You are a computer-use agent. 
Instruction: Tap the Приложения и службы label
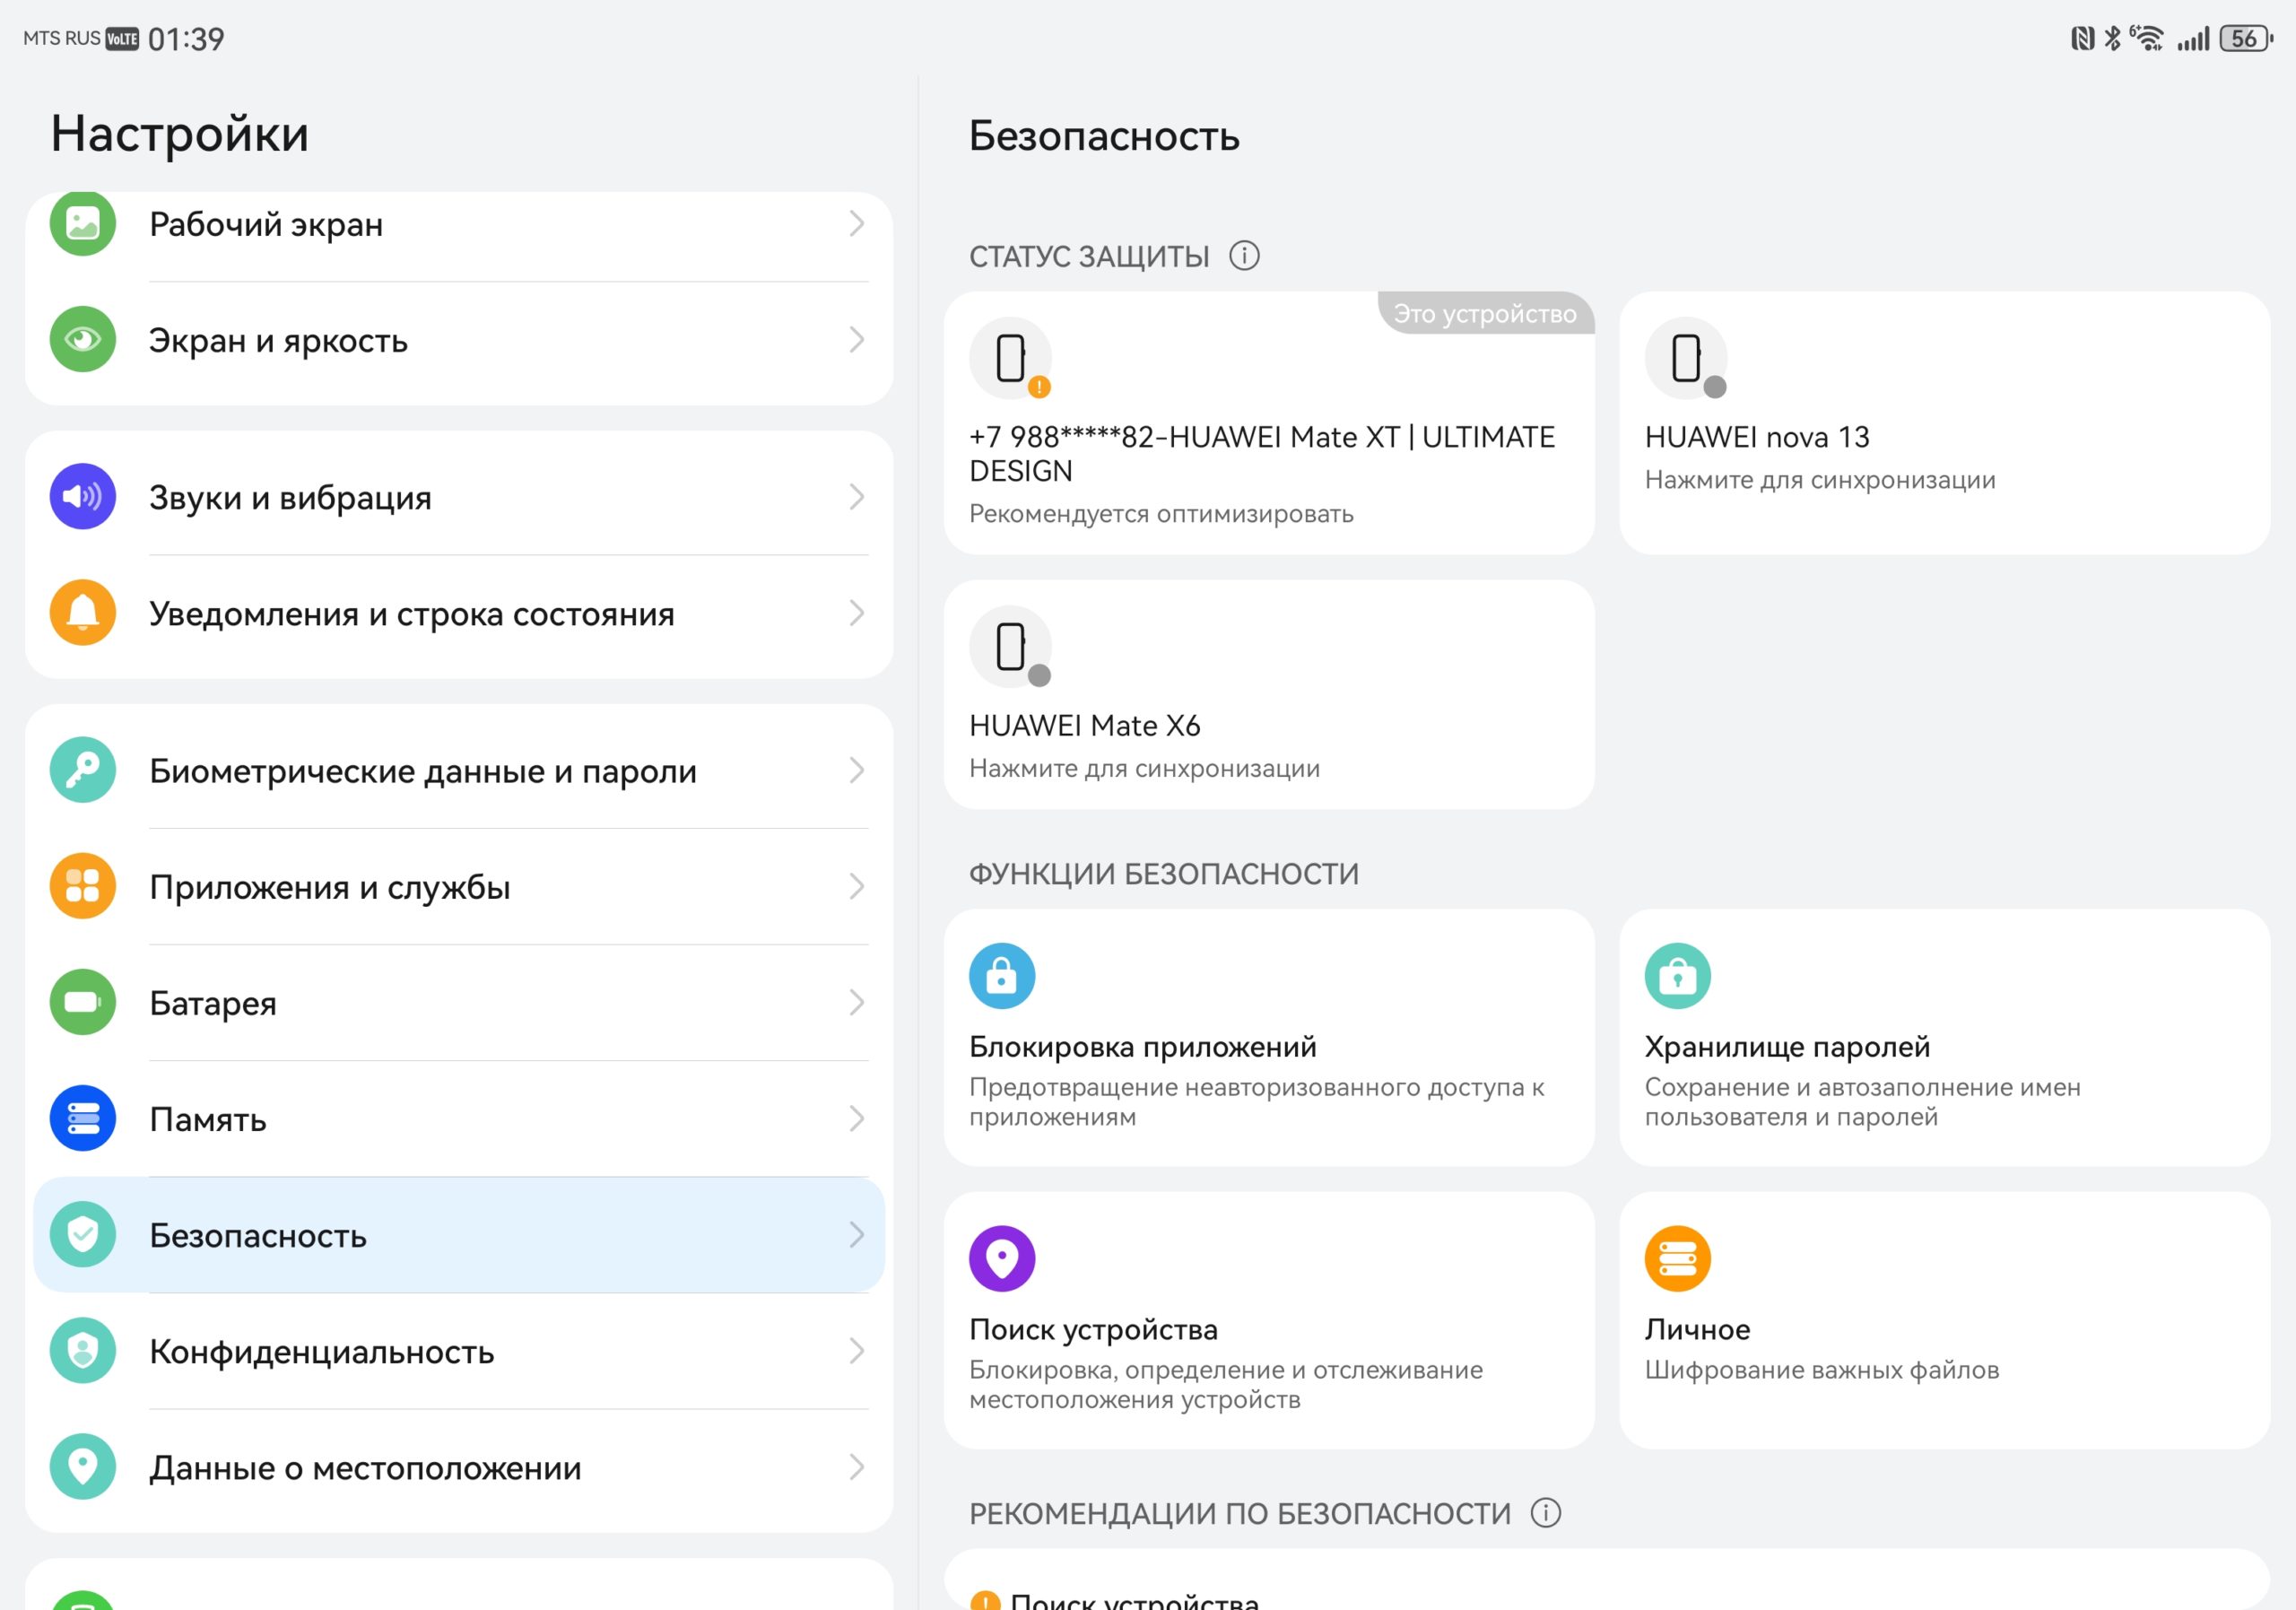click(330, 887)
